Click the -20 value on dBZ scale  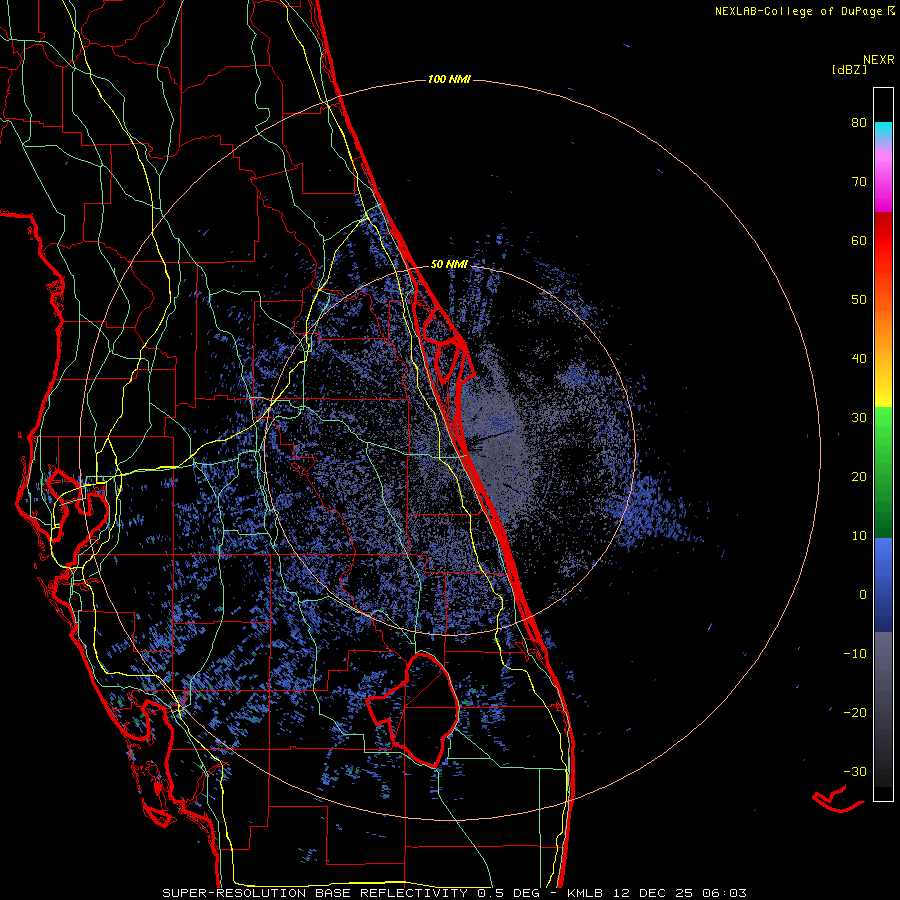click(855, 712)
